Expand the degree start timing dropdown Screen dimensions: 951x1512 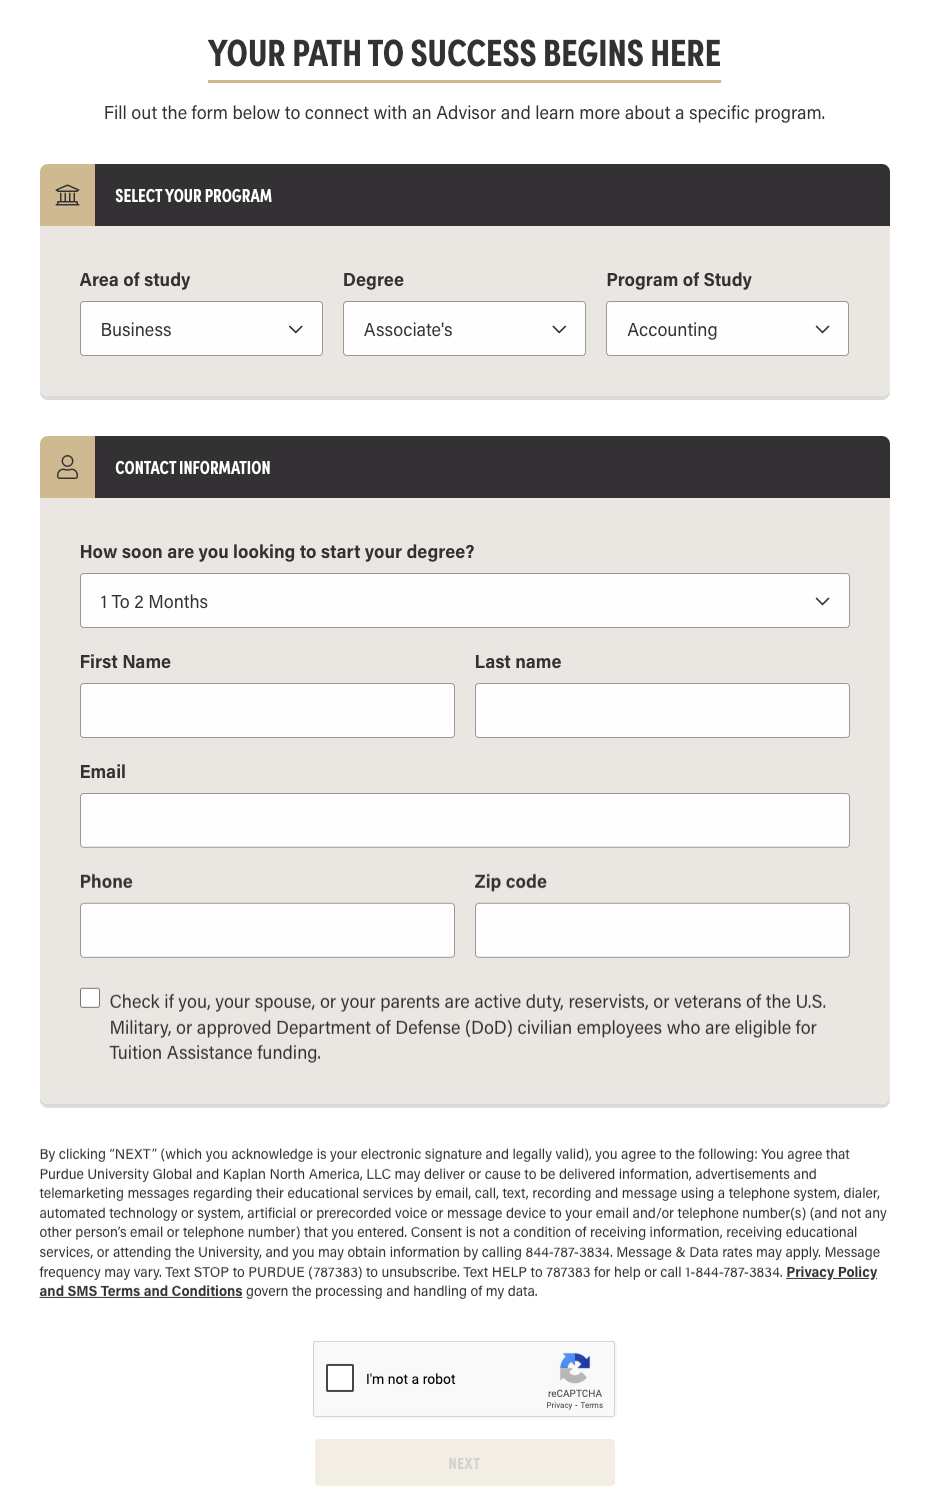click(464, 600)
